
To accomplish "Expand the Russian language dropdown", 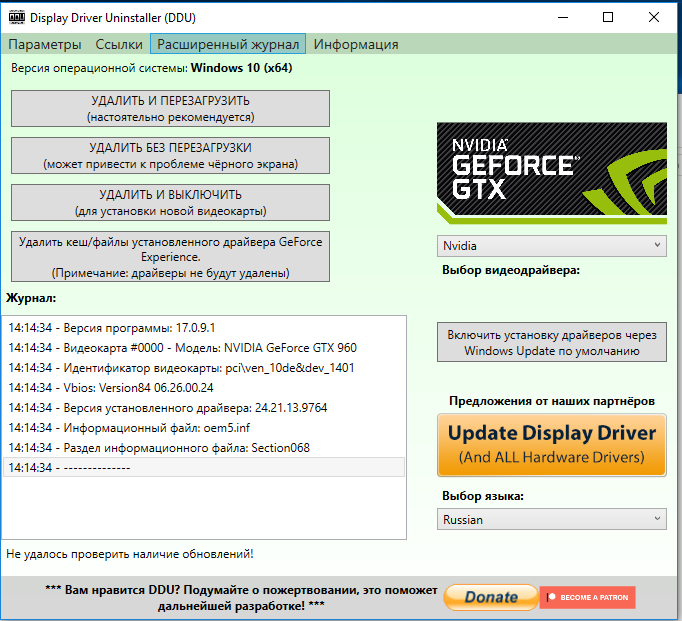I will [x=552, y=519].
